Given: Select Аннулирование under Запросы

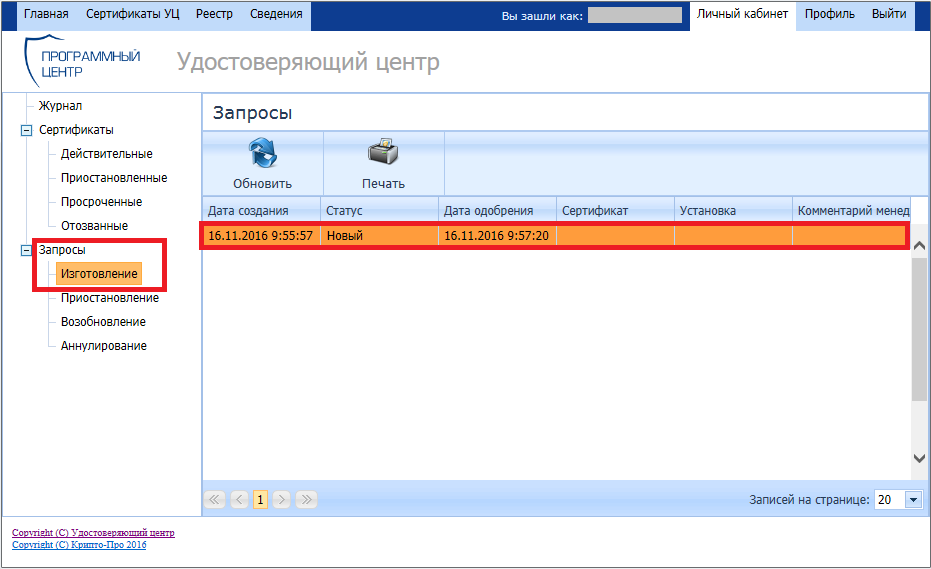Looking at the screenshot, I should pyautogui.click(x=103, y=346).
